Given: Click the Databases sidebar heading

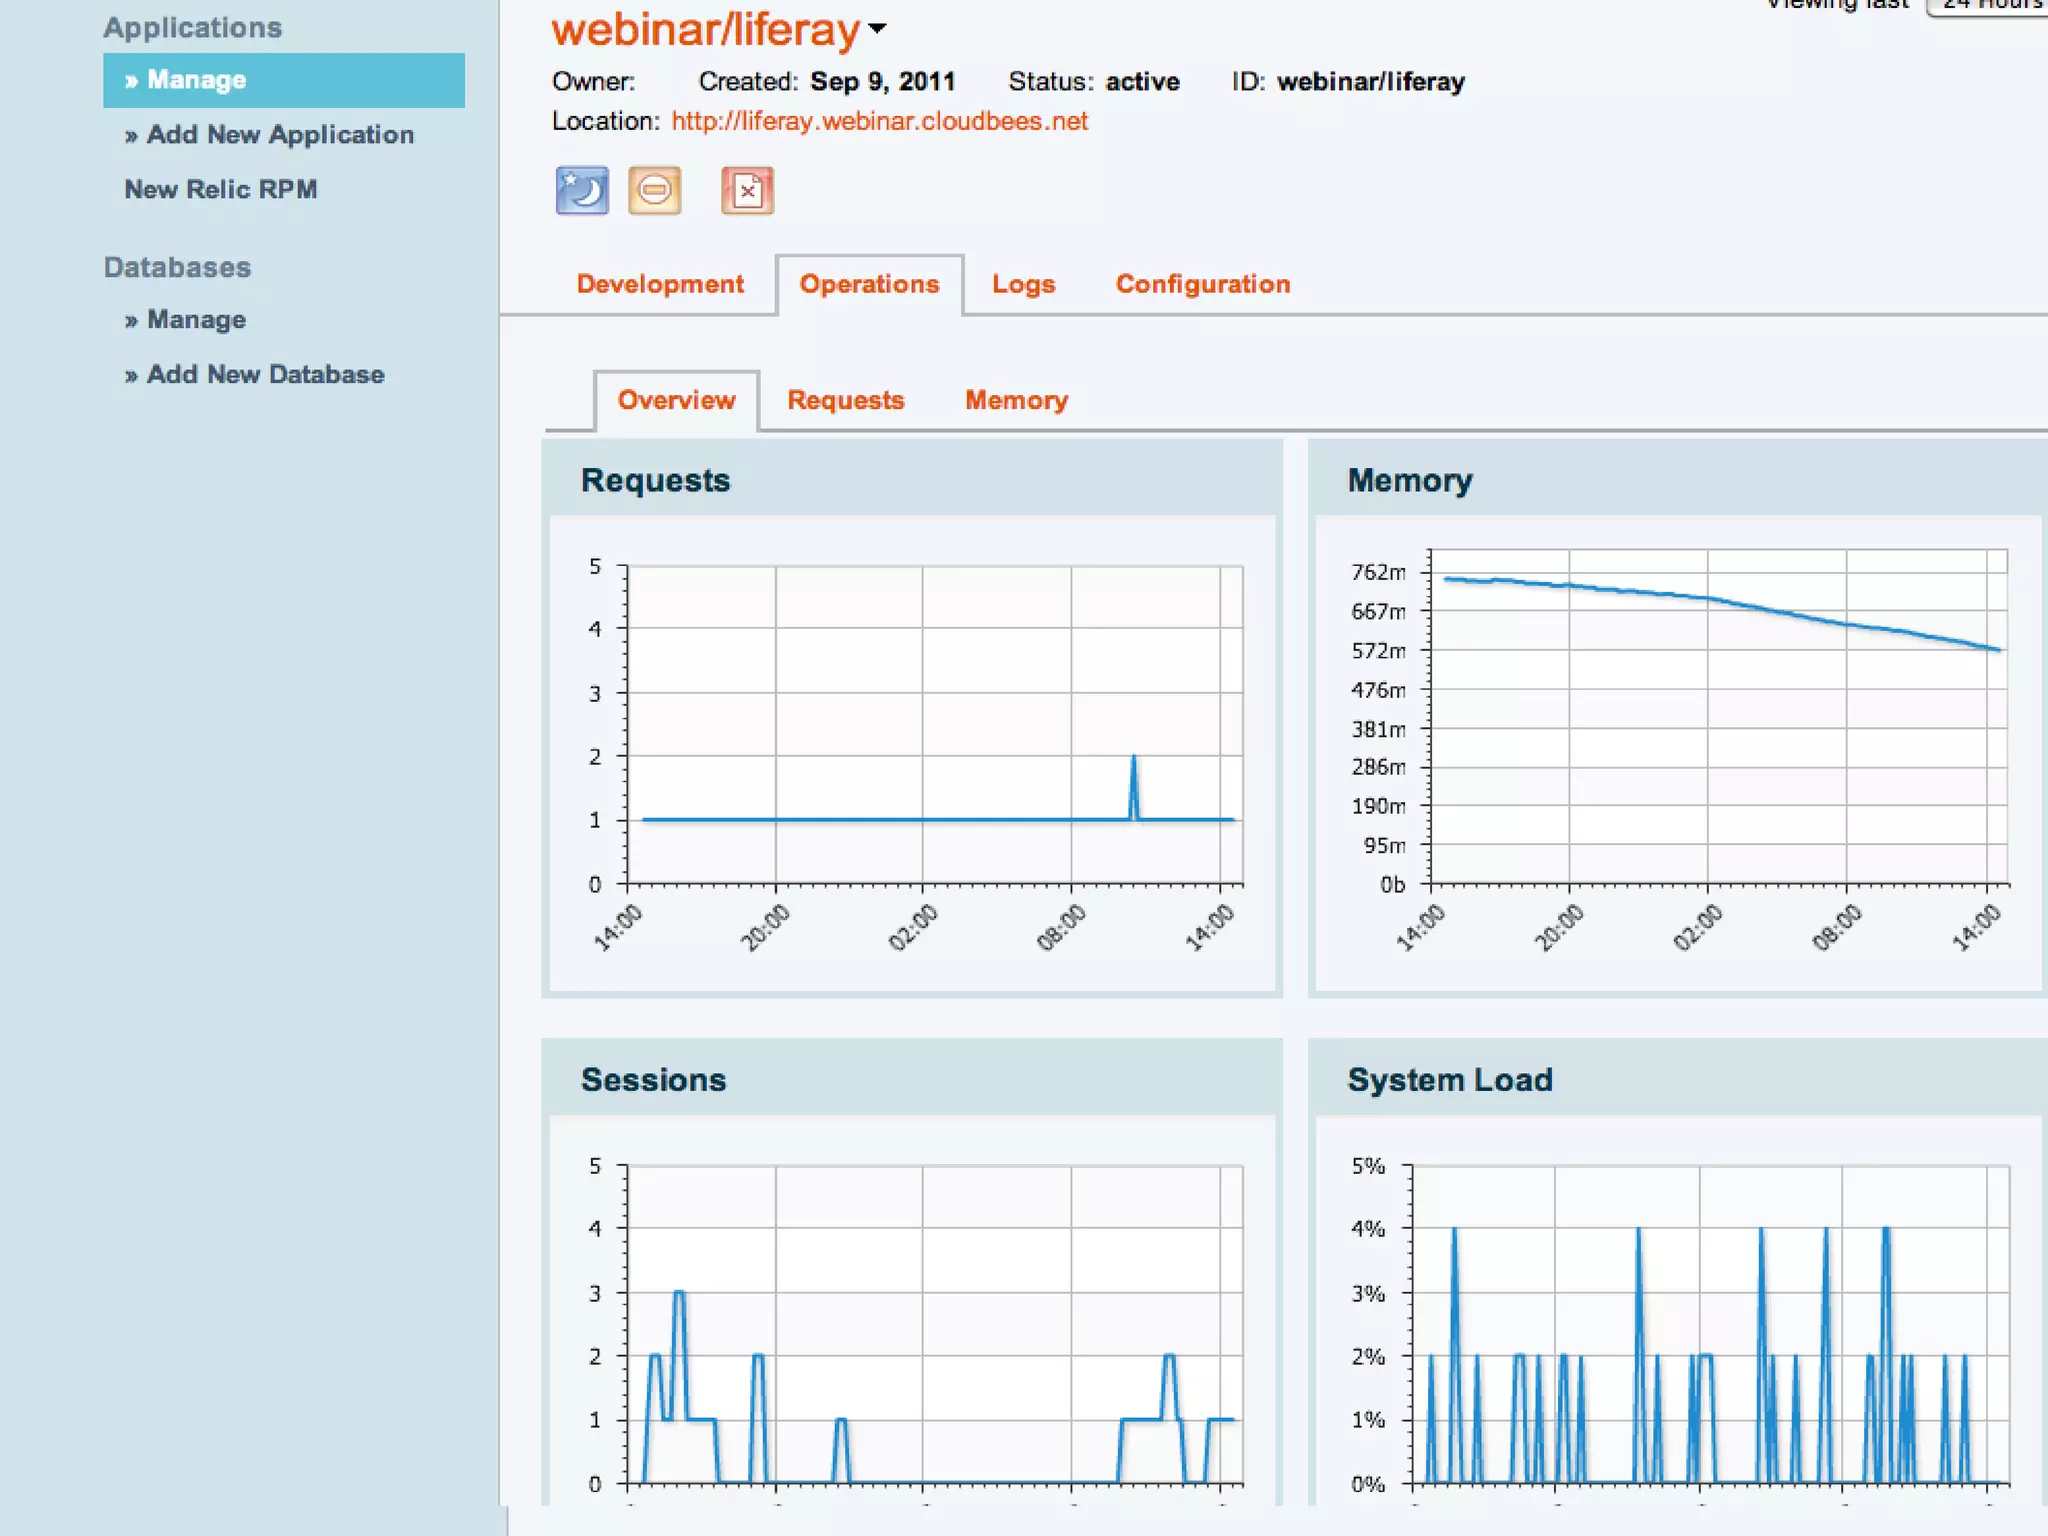Looking at the screenshot, I should [x=177, y=267].
